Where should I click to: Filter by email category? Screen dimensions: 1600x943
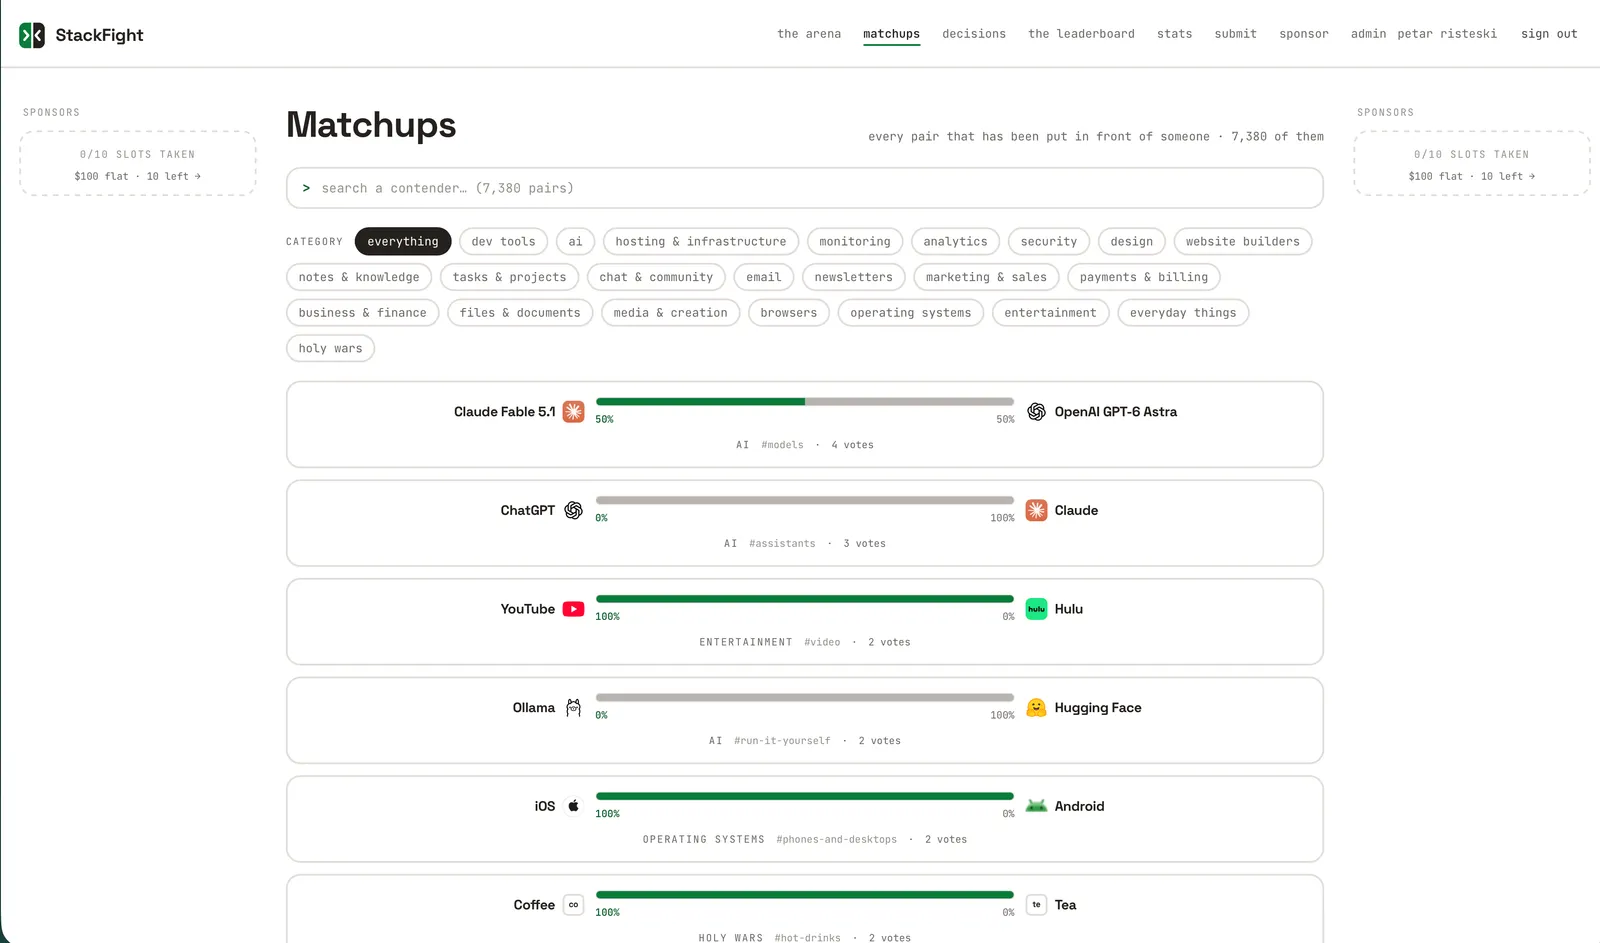tap(764, 277)
